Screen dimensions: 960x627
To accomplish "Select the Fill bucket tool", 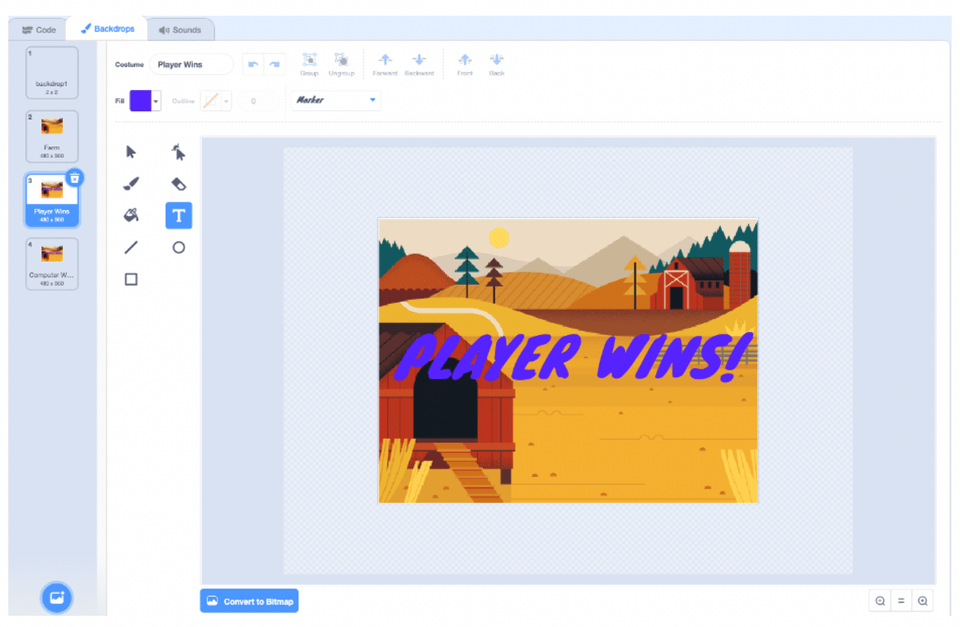I will click(131, 215).
